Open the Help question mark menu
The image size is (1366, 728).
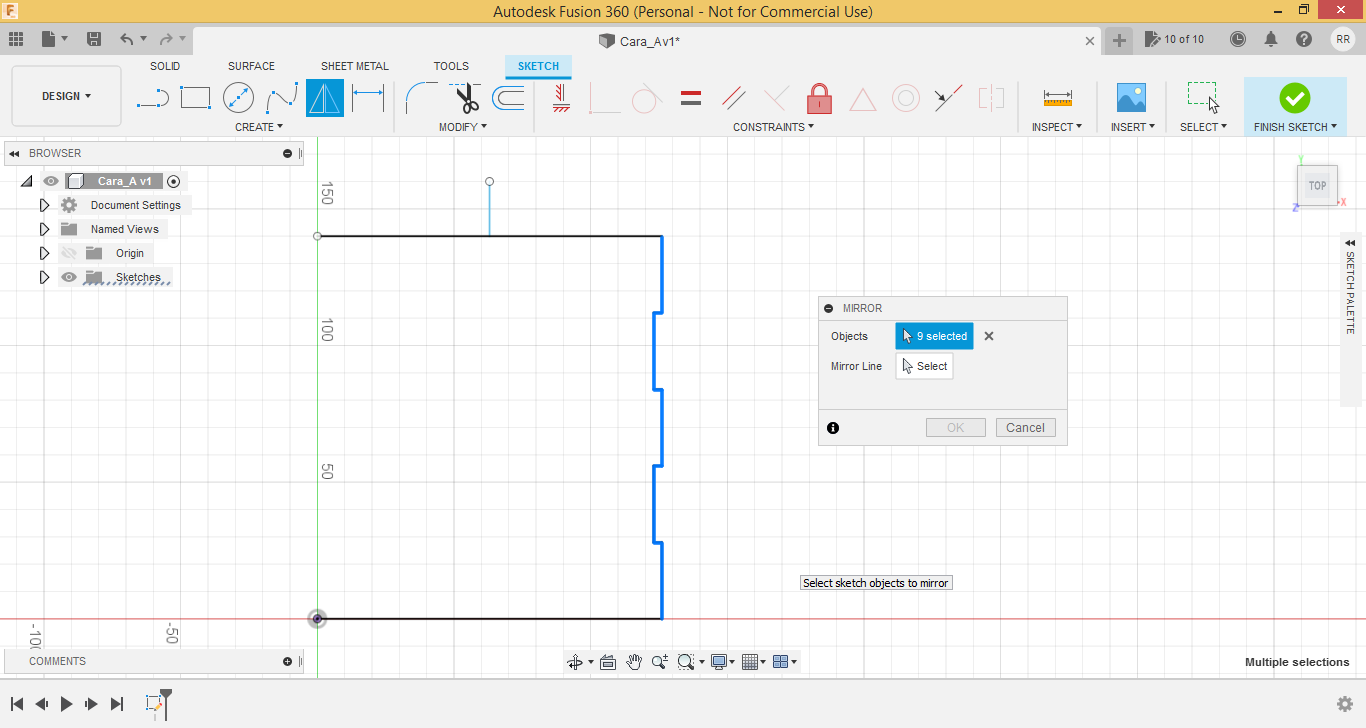click(1304, 39)
